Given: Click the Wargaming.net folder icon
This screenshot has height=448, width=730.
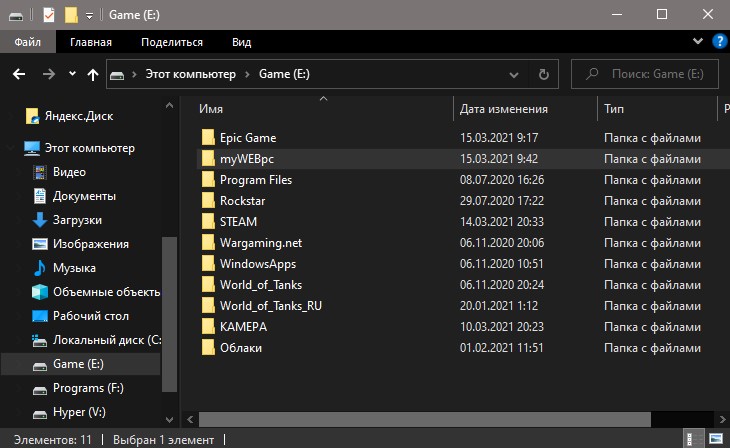Looking at the screenshot, I should pyautogui.click(x=208, y=243).
